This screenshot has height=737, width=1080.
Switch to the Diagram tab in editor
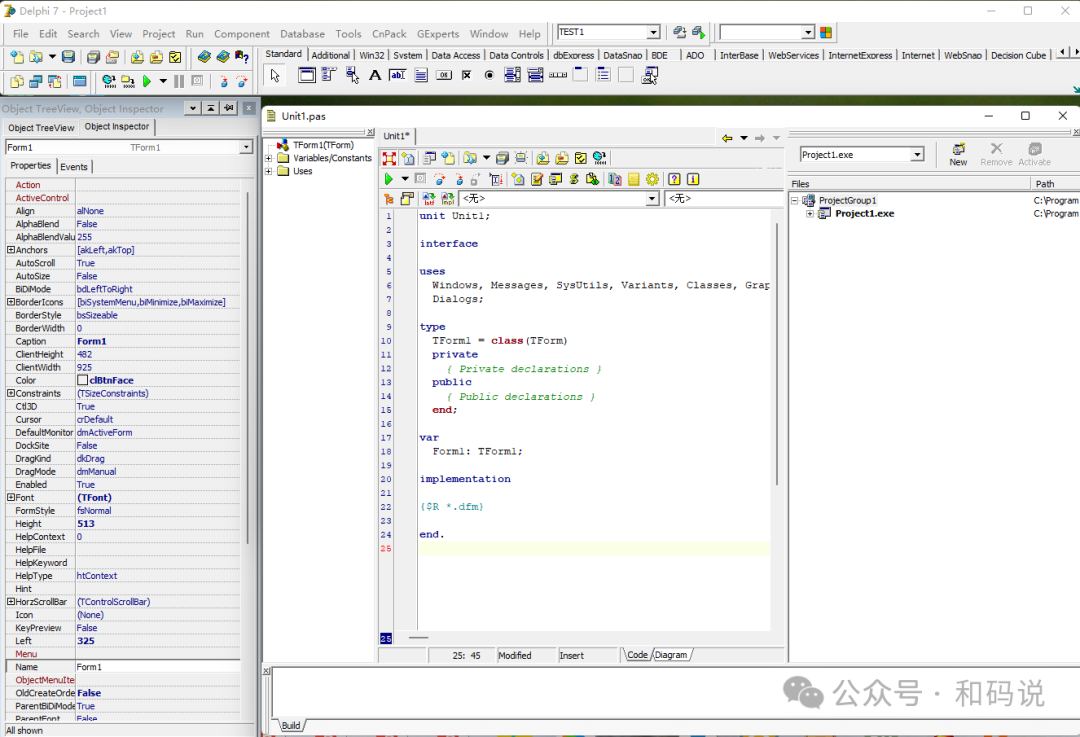point(671,655)
